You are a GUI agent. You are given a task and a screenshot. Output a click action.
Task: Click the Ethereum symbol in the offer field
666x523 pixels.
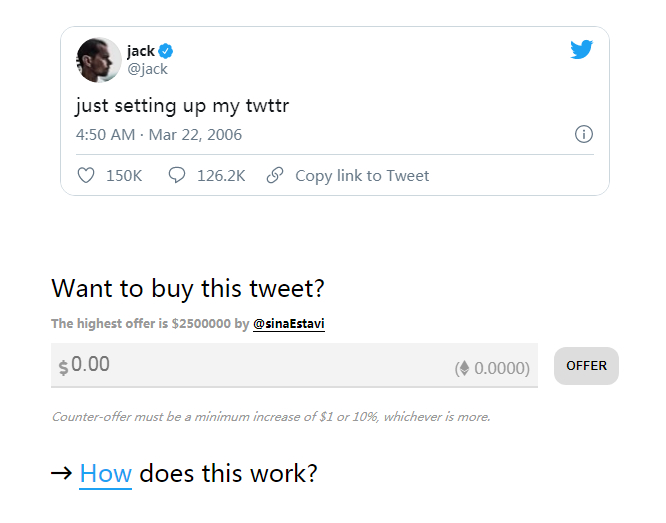pyautogui.click(x=463, y=368)
